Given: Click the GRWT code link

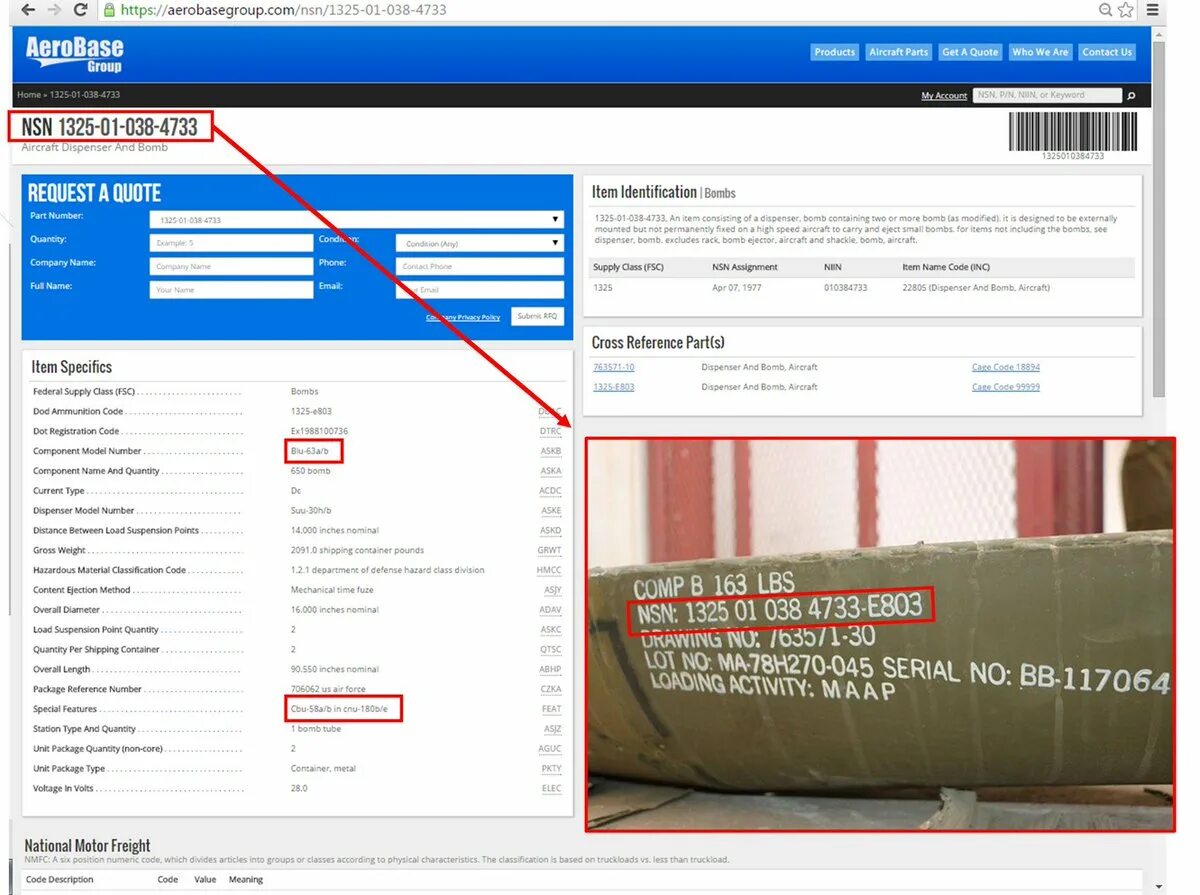Looking at the screenshot, I should [x=550, y=551].
